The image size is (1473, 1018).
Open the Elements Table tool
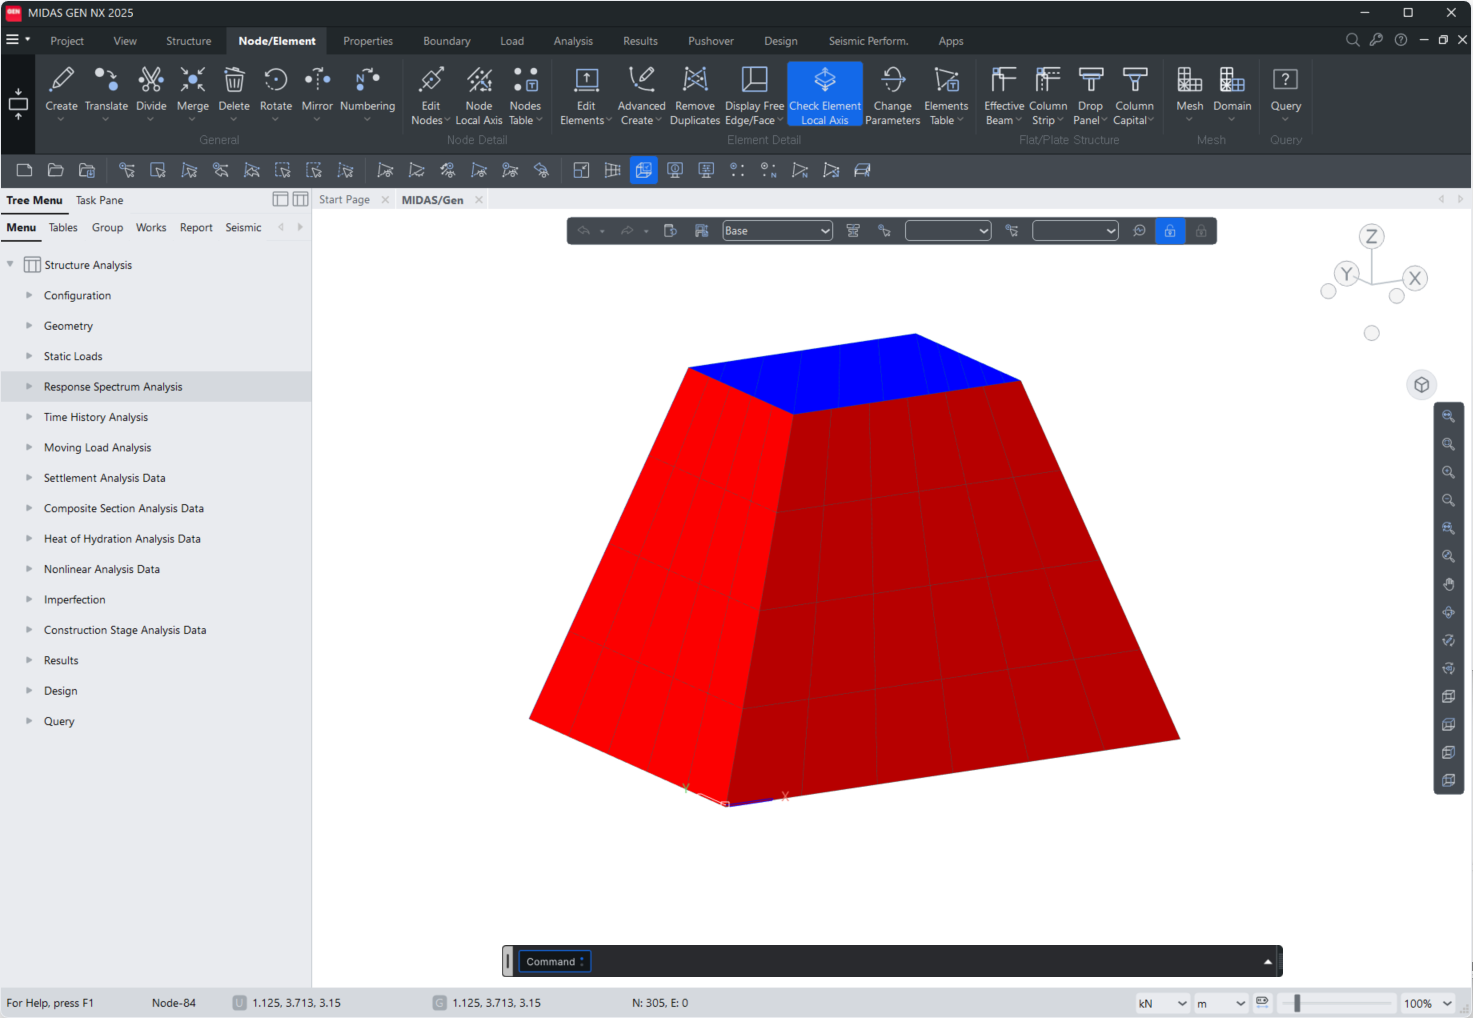[x=945, y=93]
